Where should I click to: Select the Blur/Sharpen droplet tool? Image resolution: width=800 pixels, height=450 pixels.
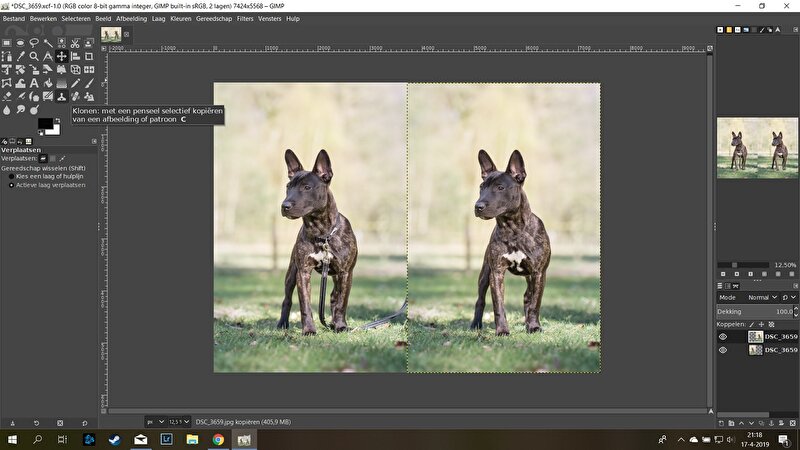[x=7, y=109]
